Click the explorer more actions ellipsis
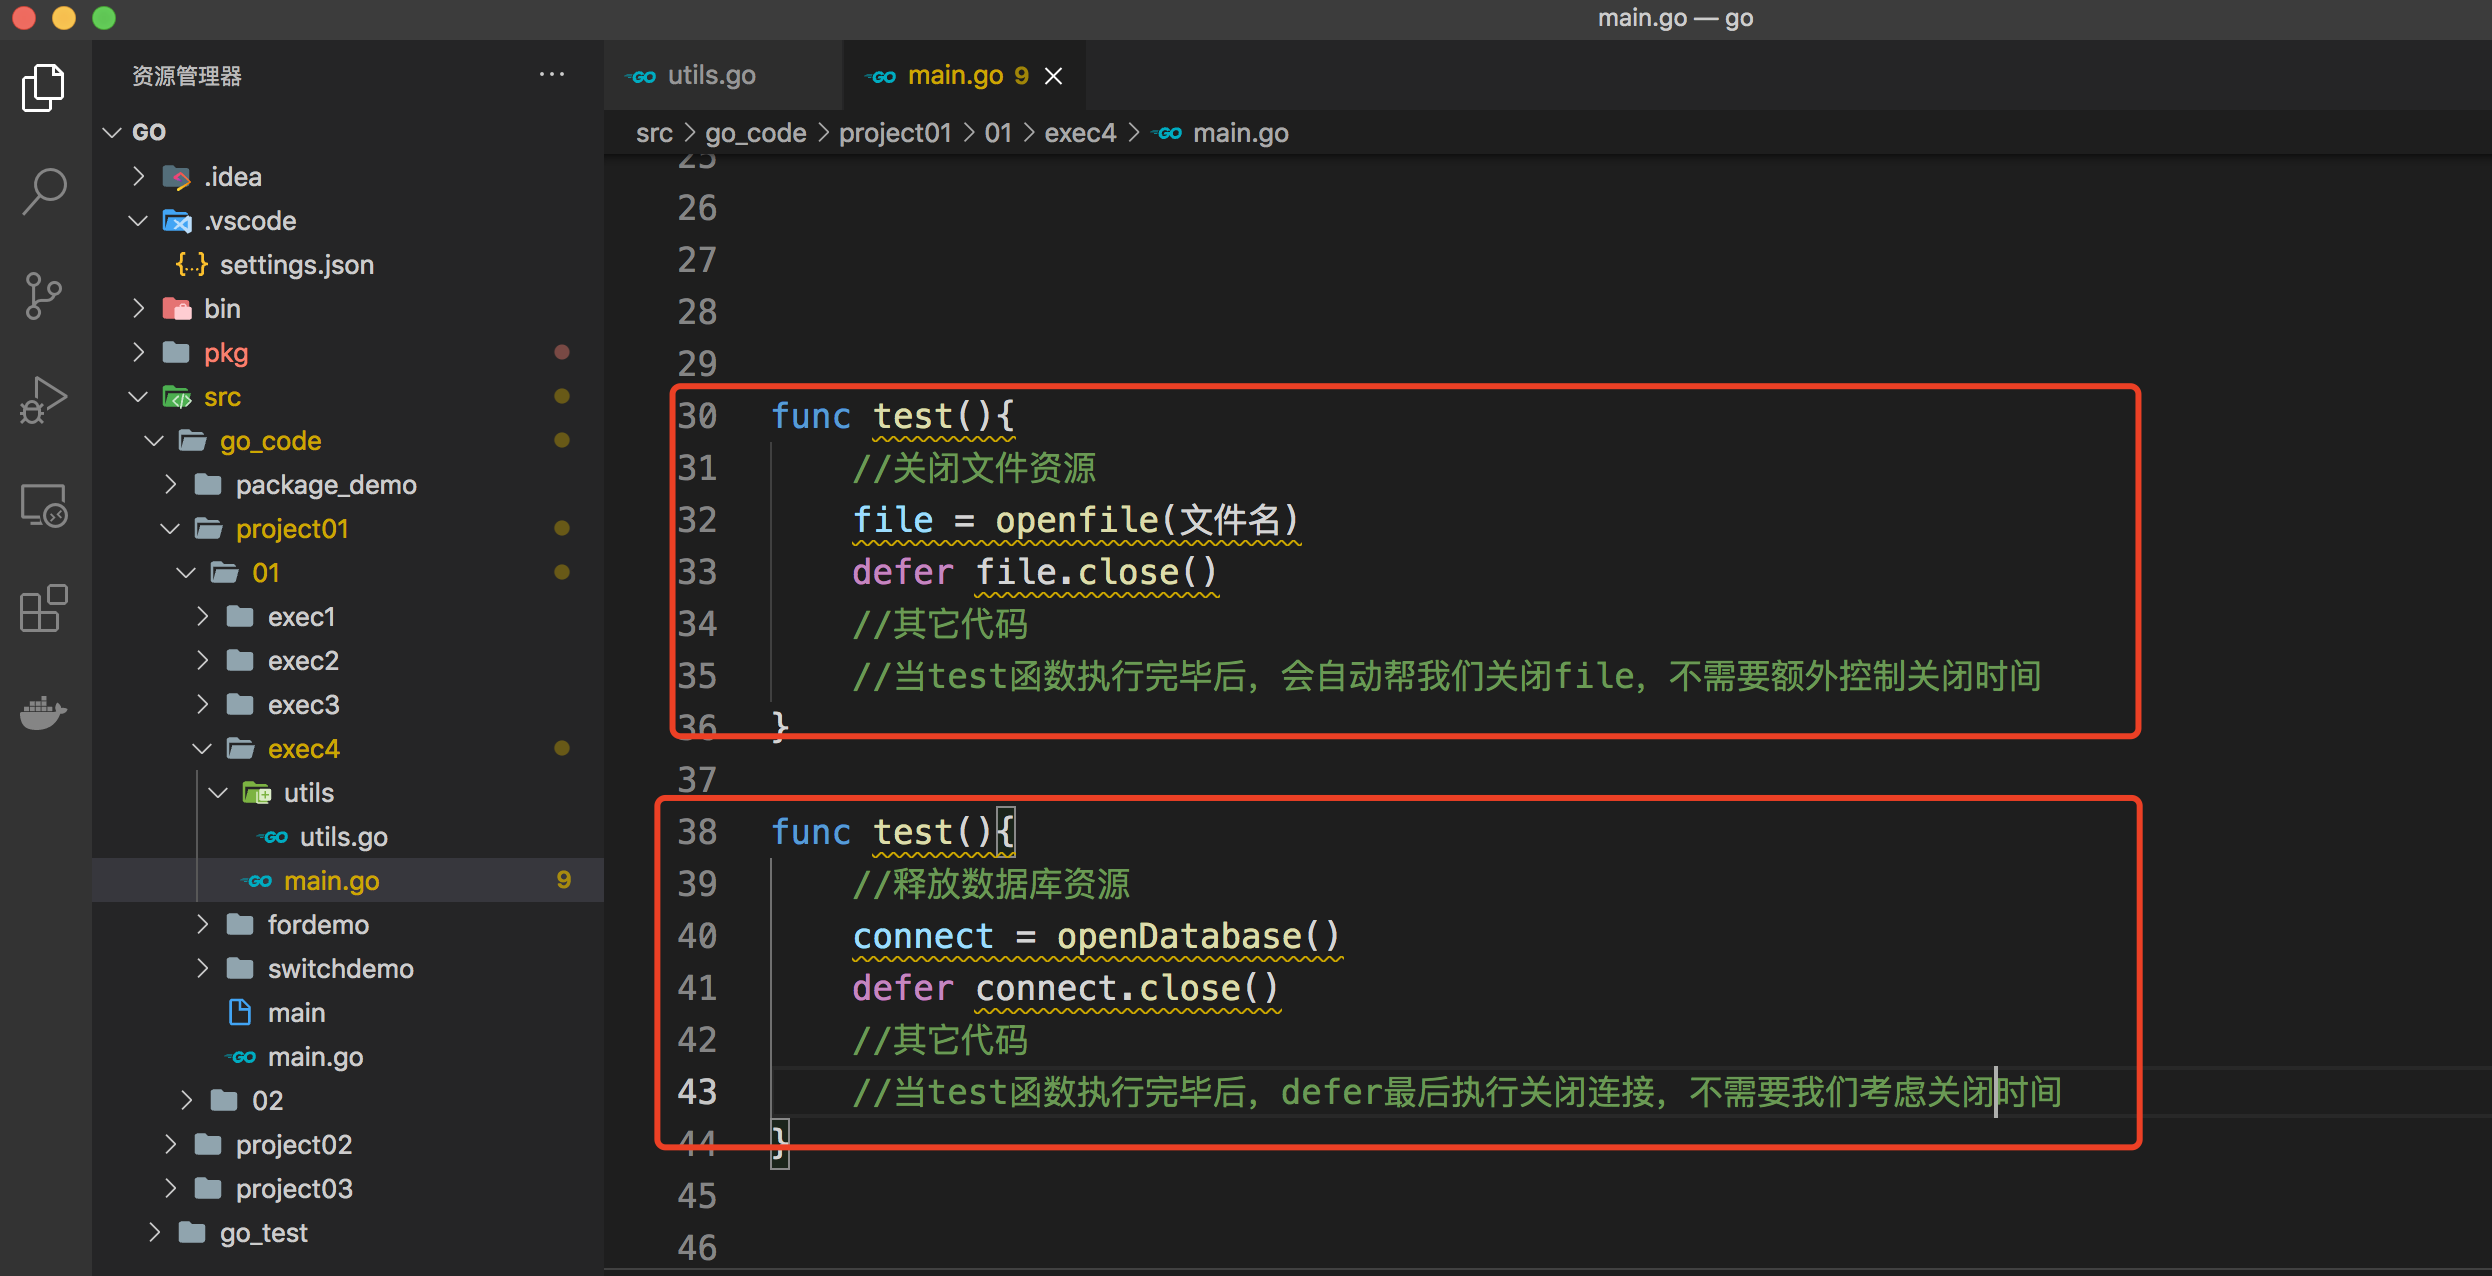Viewport: 2492px width, 1276px height. [551, 75]
